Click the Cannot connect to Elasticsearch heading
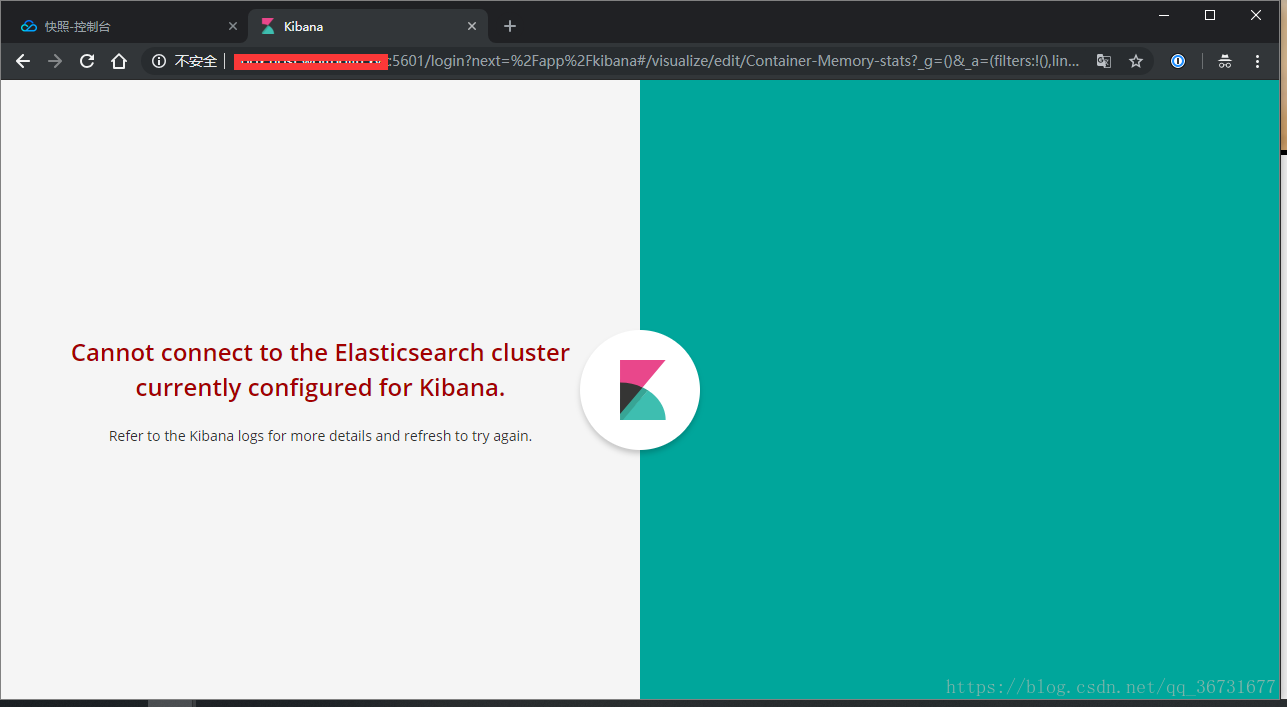Image resolution: width=1287 pixels, height=707 pixels. point(320,370)
